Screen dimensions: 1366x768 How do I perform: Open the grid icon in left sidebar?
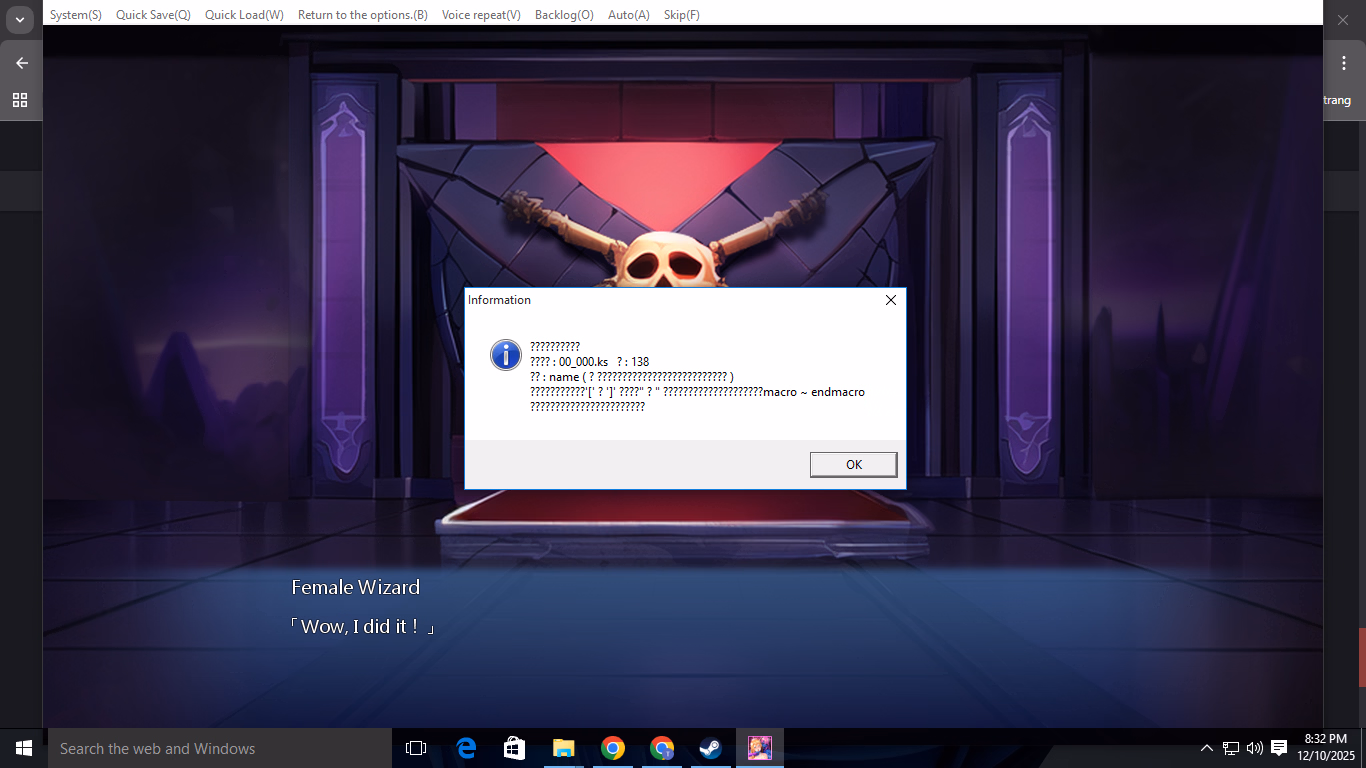click(20, 100)
